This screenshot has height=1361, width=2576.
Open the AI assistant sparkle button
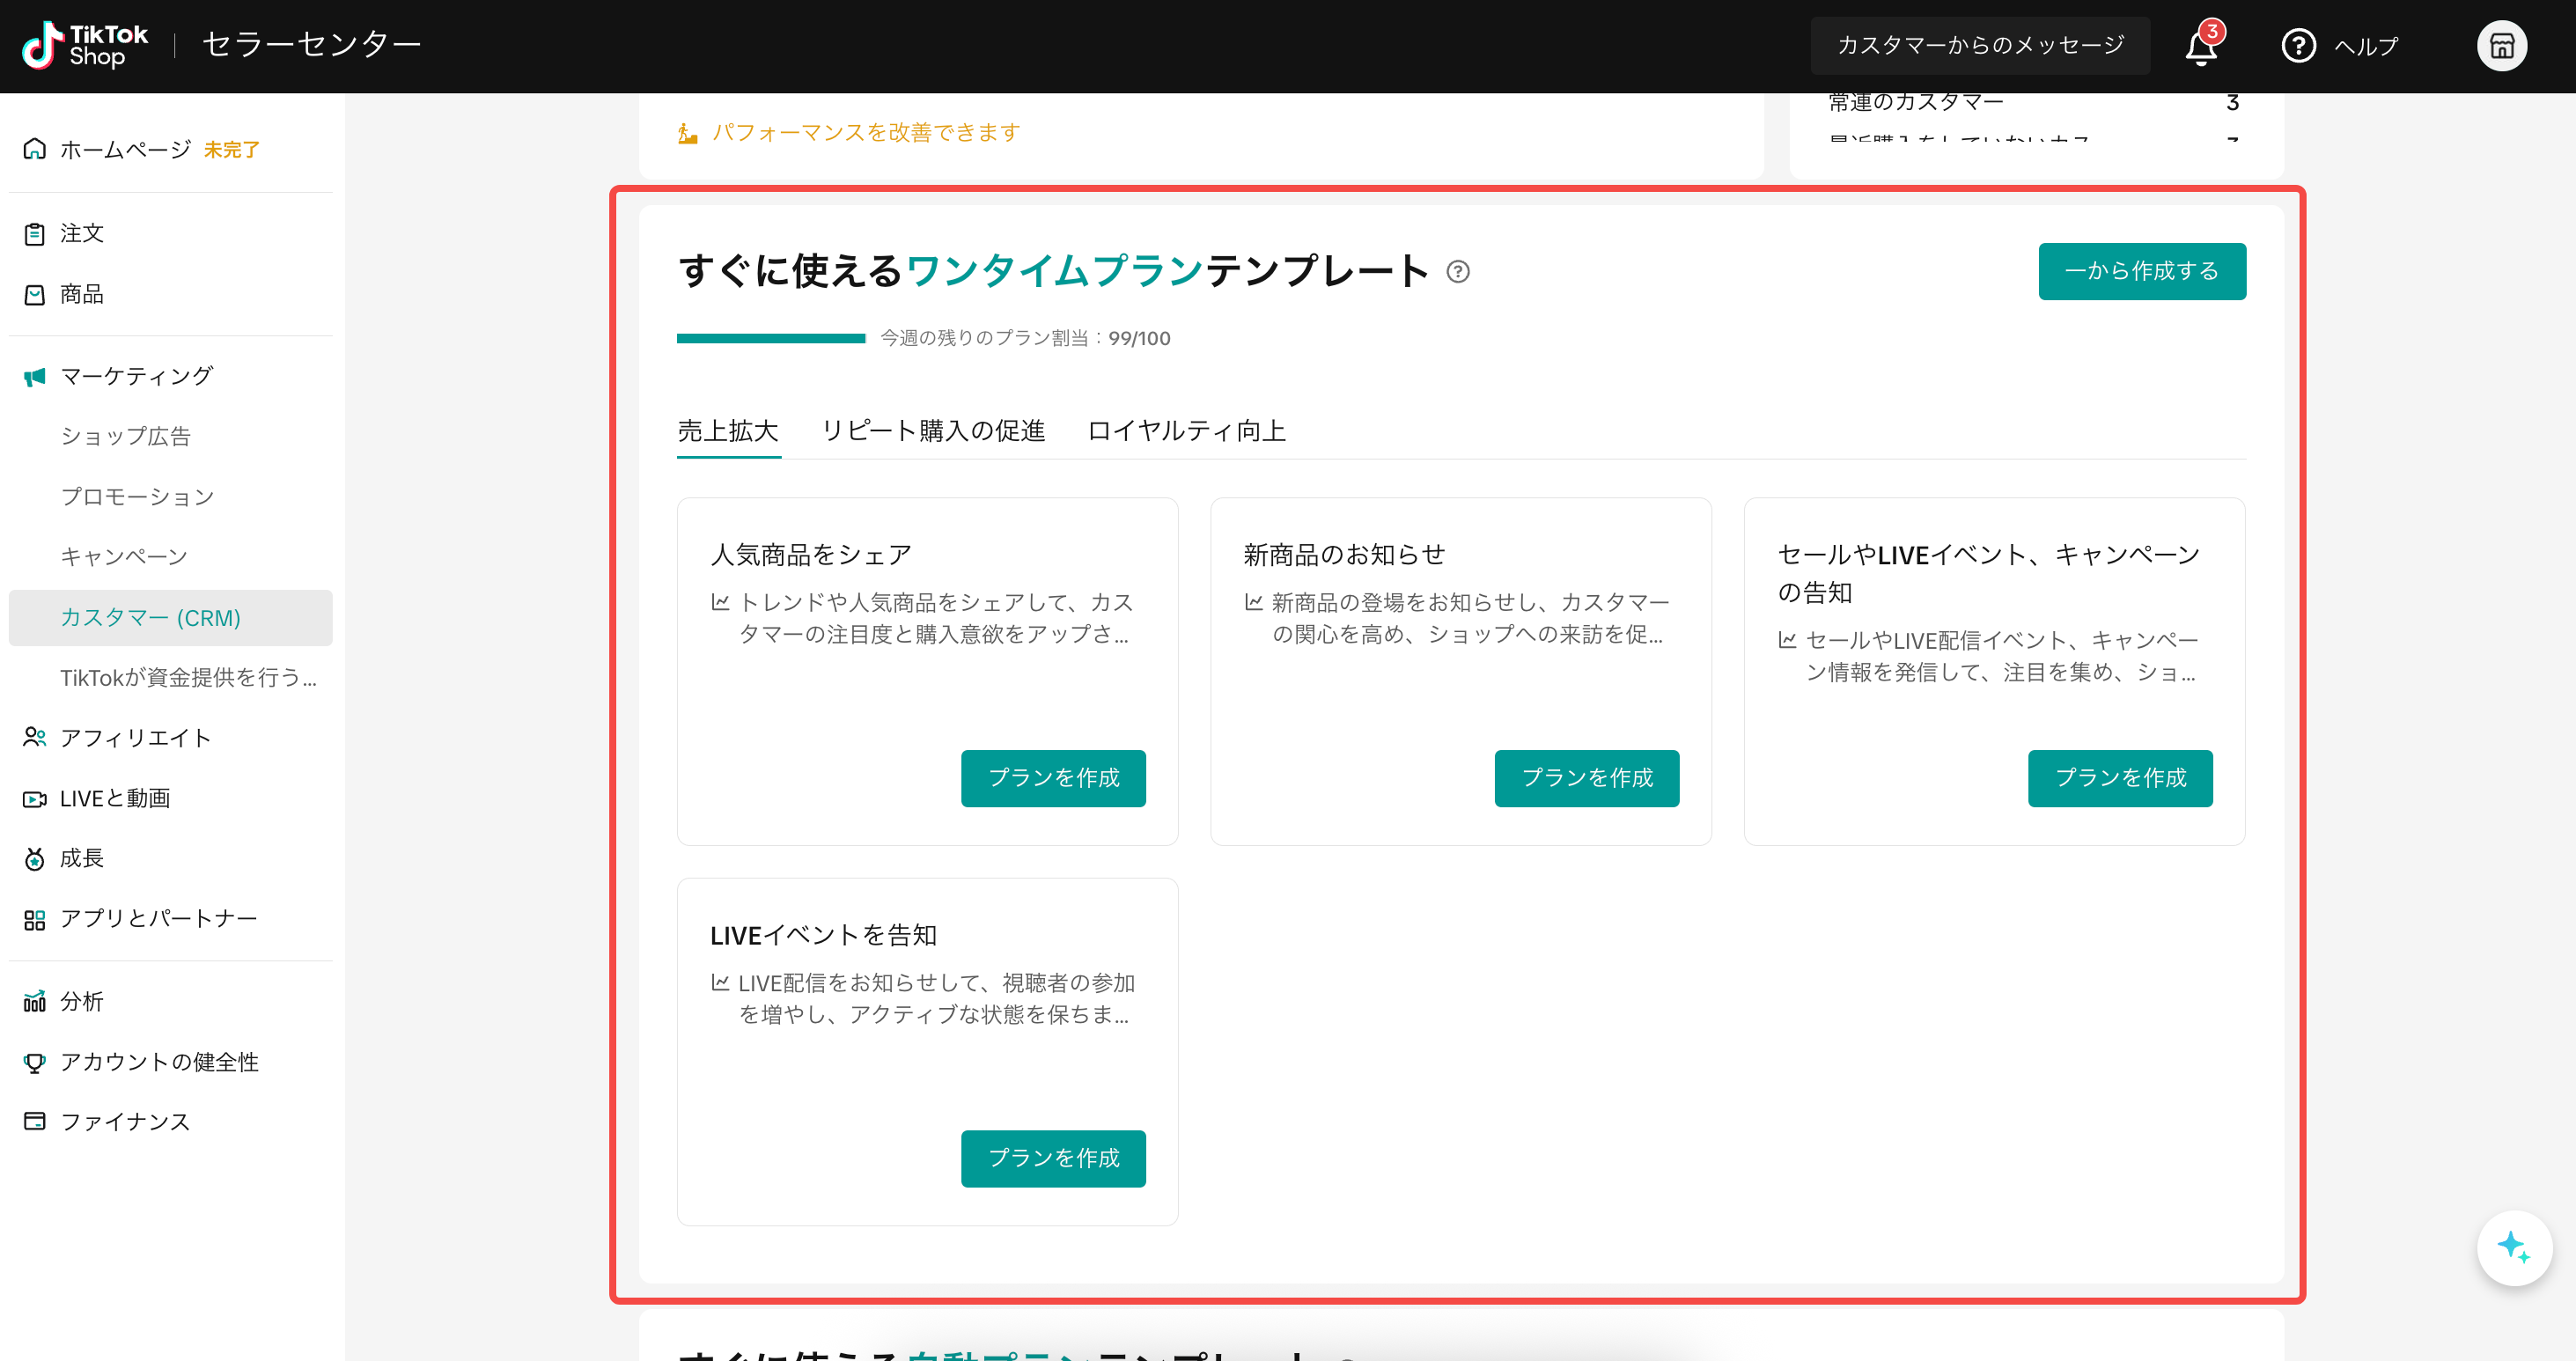pos(2514,1247)
